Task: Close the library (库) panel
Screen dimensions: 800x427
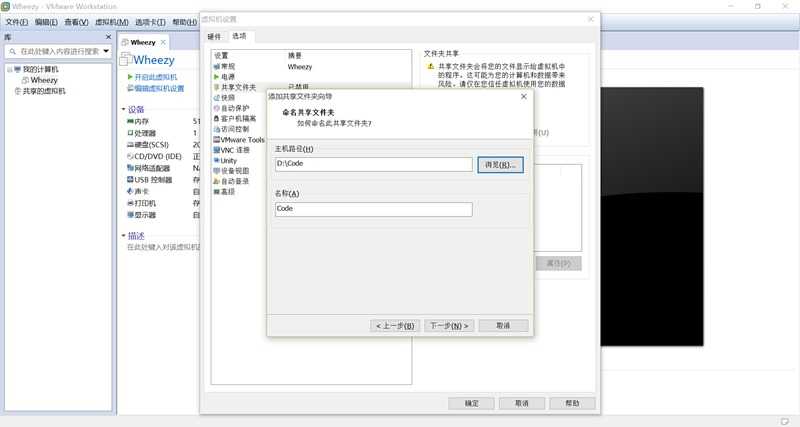Action: [108, 37]
